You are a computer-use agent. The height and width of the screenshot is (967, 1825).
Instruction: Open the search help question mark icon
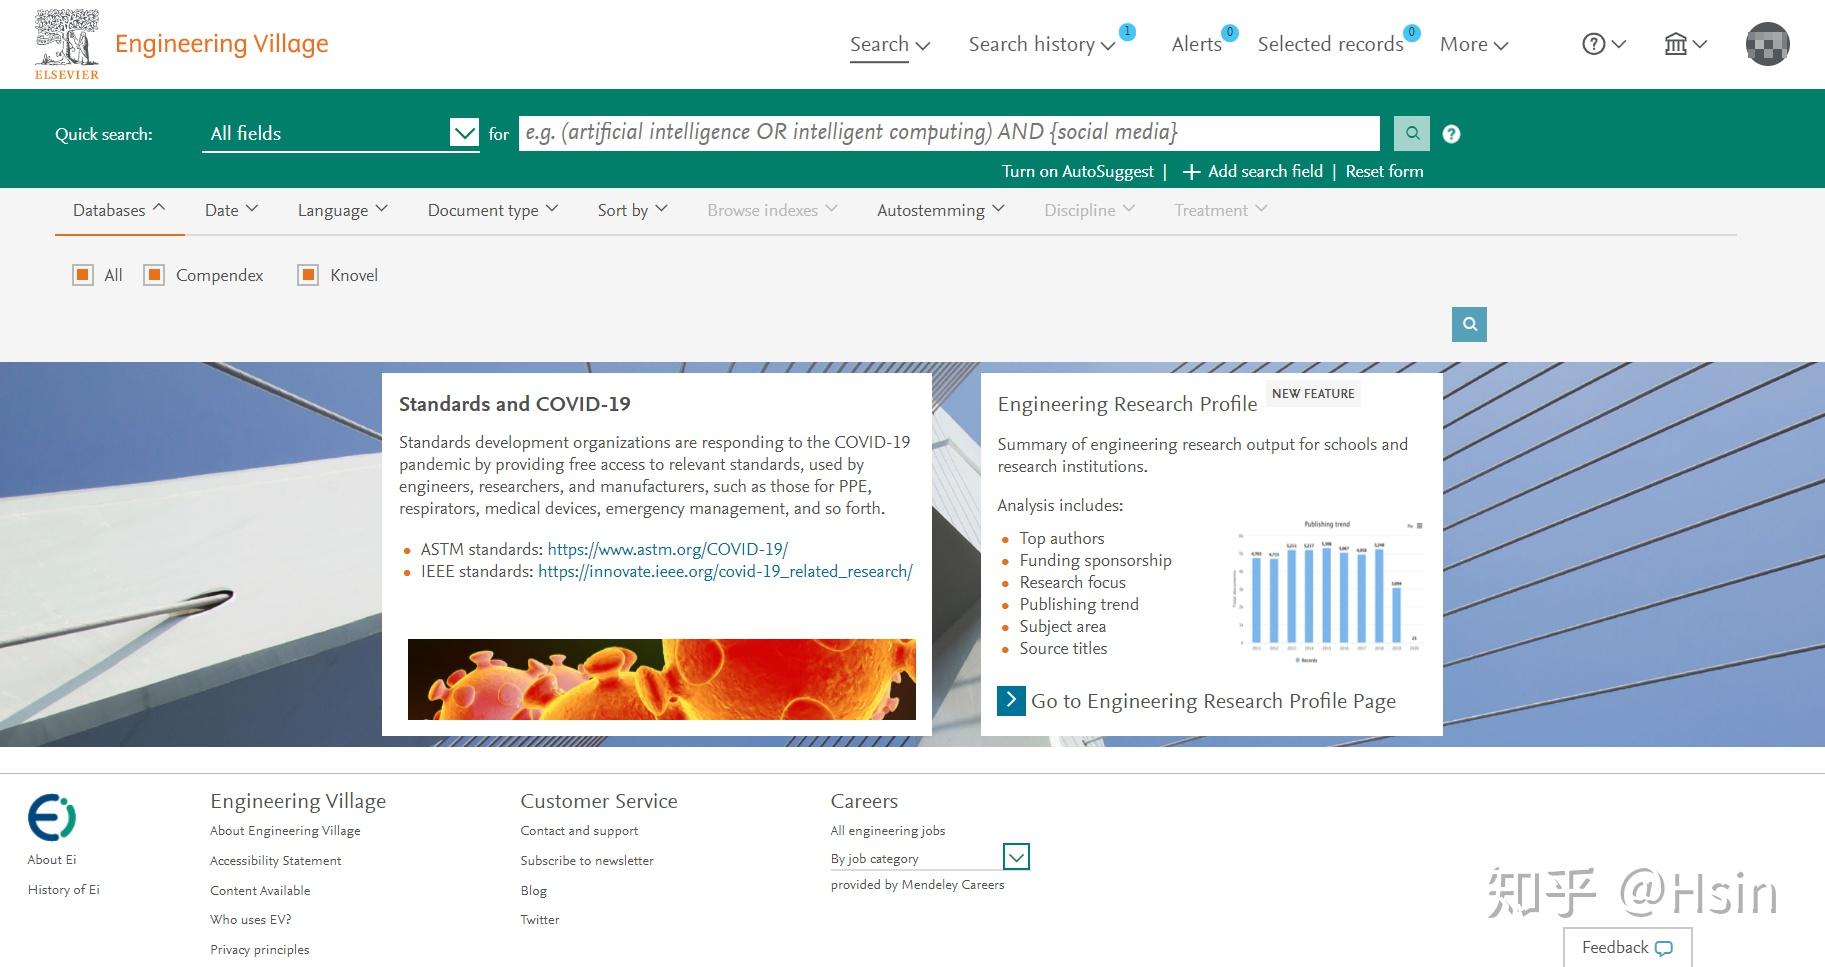pos(1451,134)
